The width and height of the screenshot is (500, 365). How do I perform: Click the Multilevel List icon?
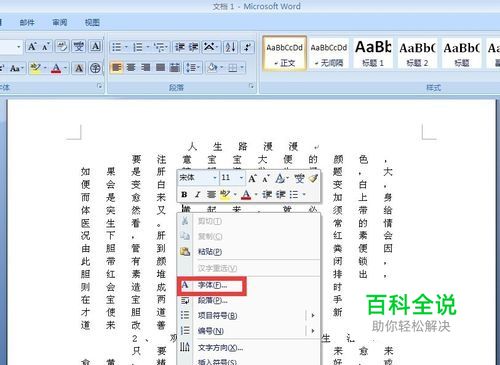159,47
